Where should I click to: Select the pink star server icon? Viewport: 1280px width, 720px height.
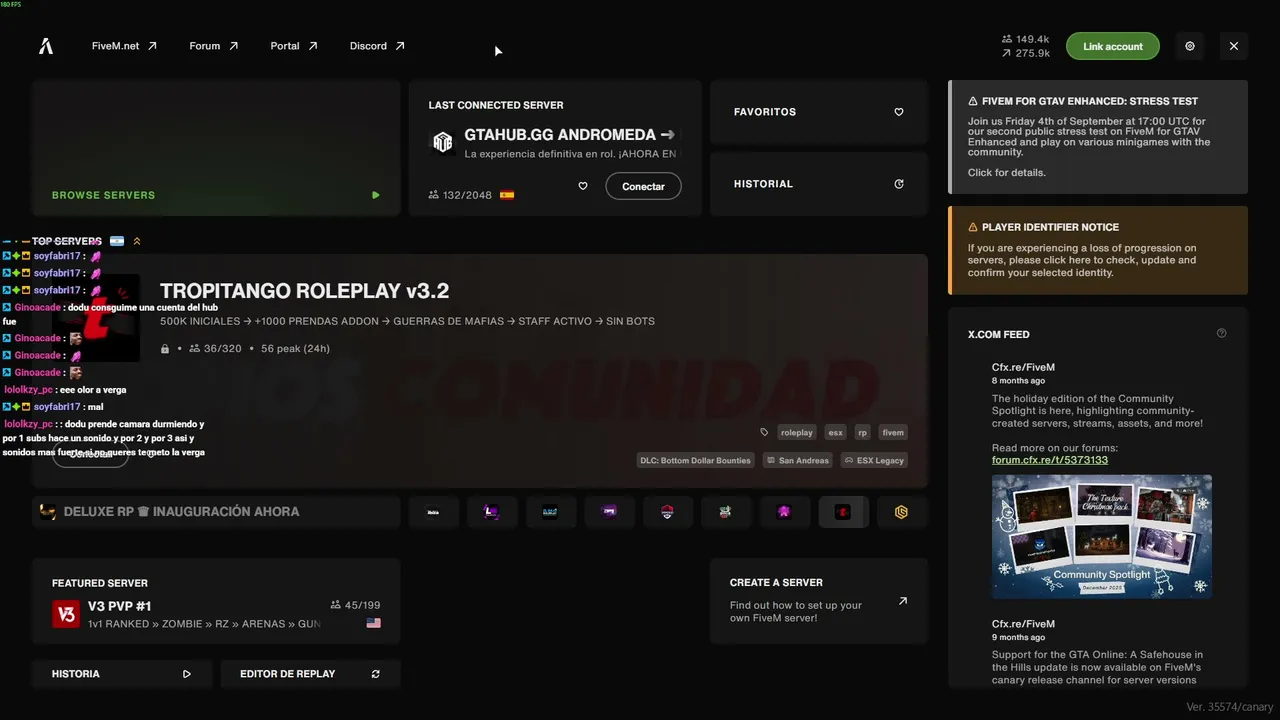click(784, 512)
